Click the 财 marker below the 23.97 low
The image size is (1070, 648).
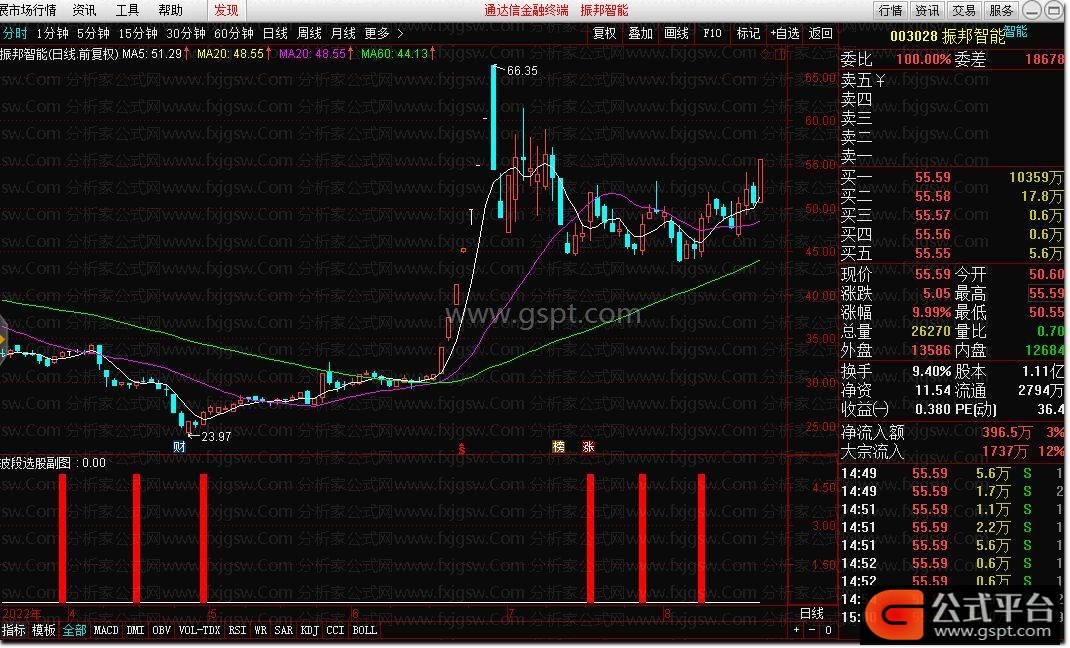[x=179, y=447]
